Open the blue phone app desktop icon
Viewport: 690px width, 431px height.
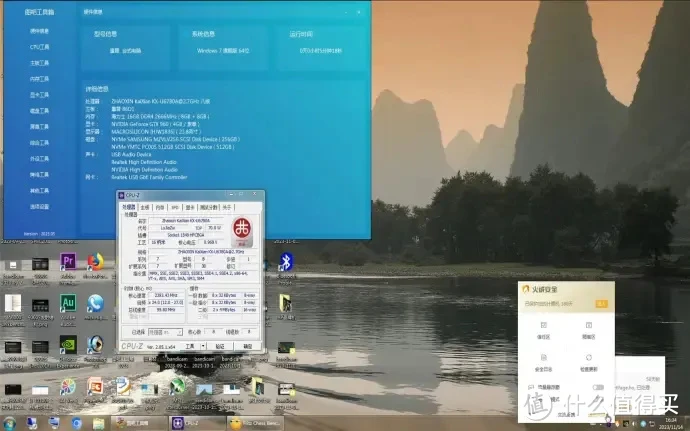coord(95,303)
